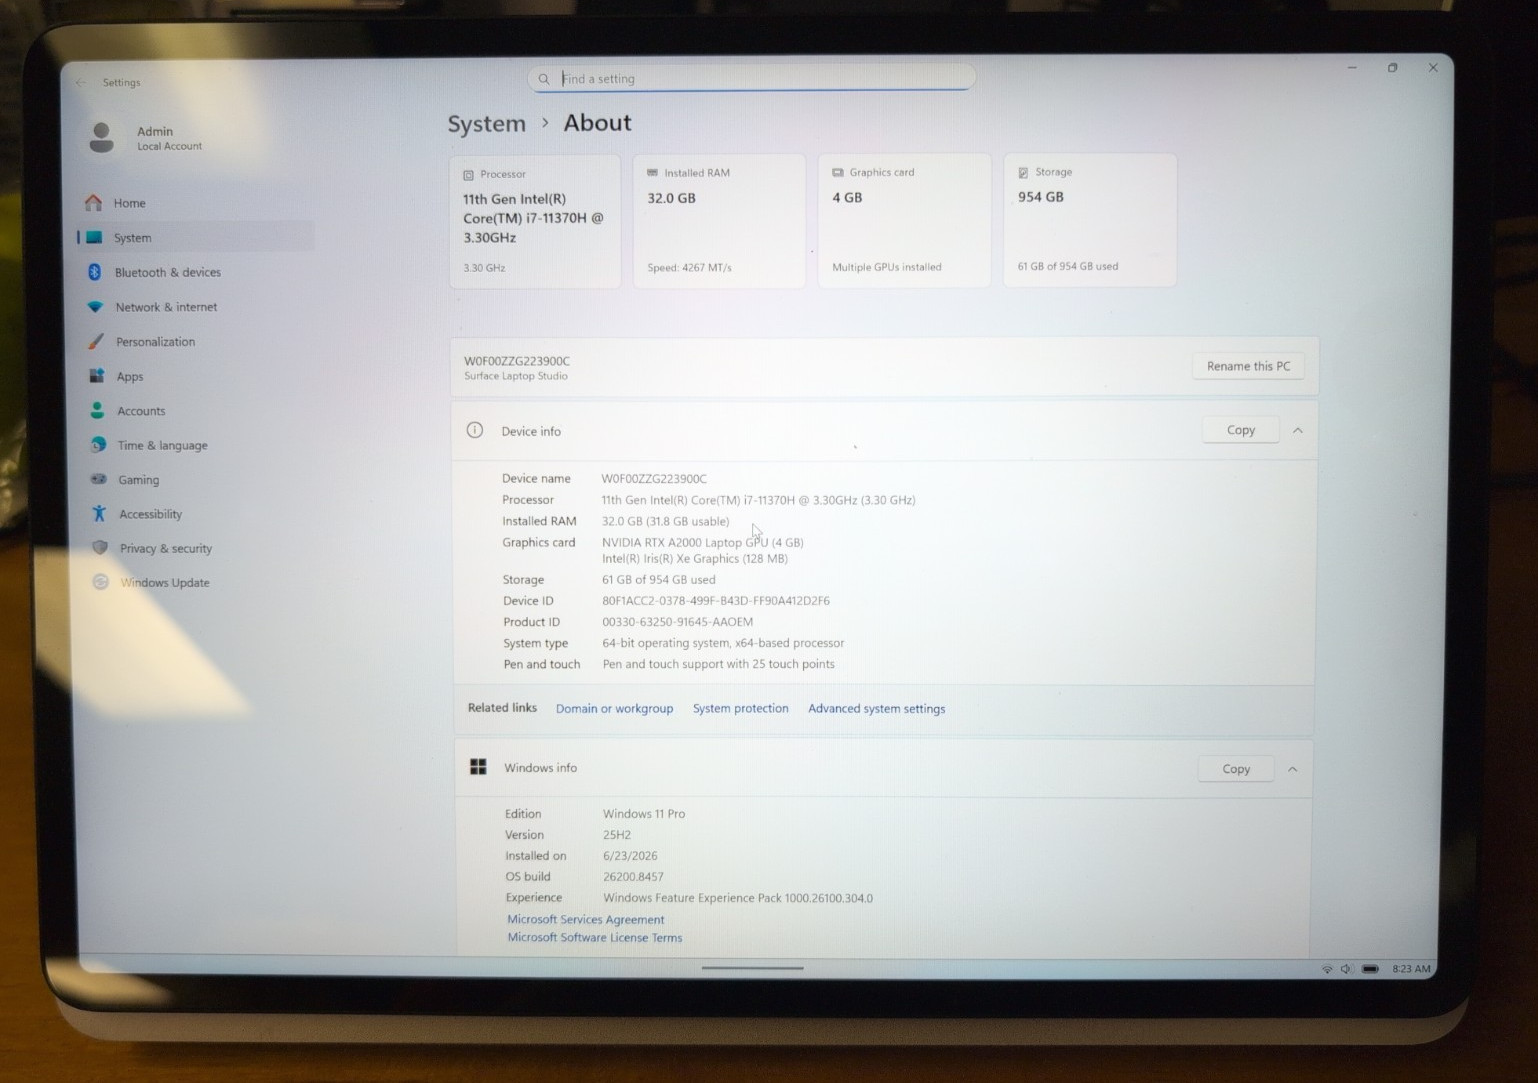Image resolution: width=1538 pixels, height=1083 pixels.
Task: Open Microsoft Software License Terms link
Action: tap(594, 938)
